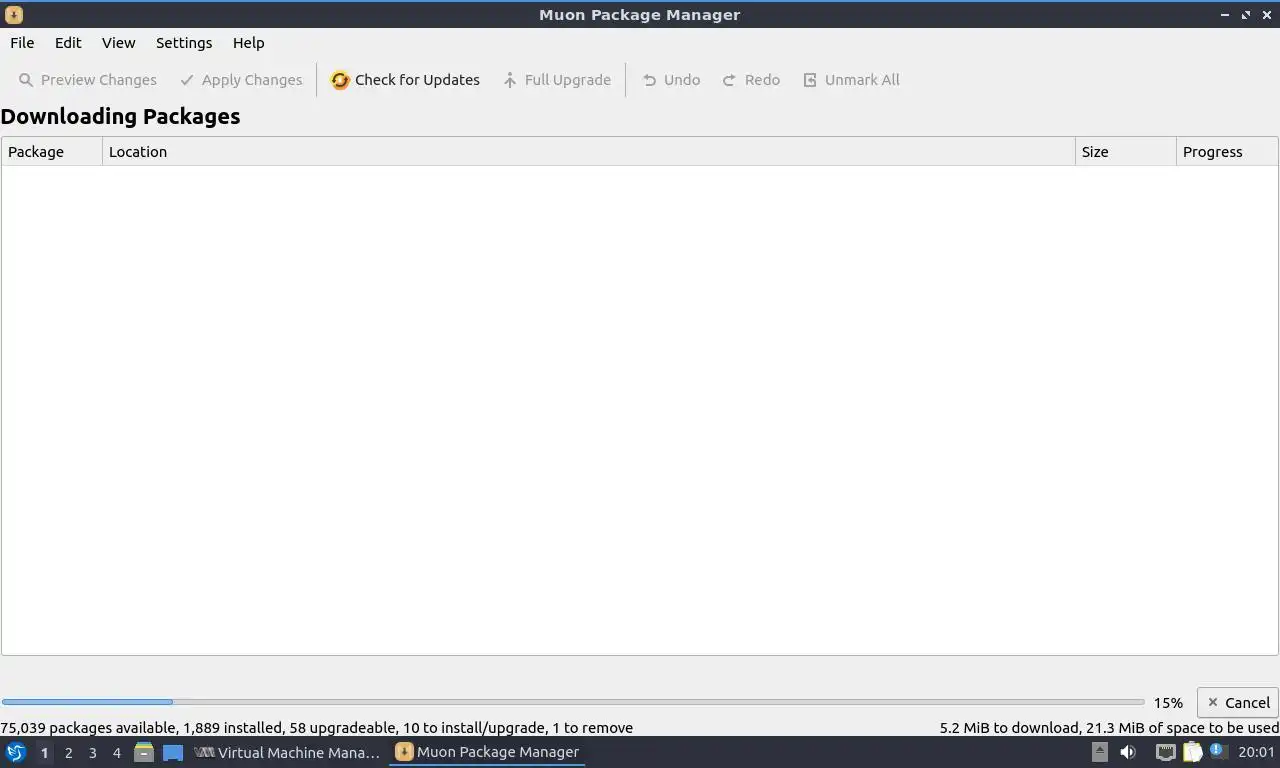Screen dimensions: 1280x768
Task: Open the update notifier tray icon
Action: 1217,750
